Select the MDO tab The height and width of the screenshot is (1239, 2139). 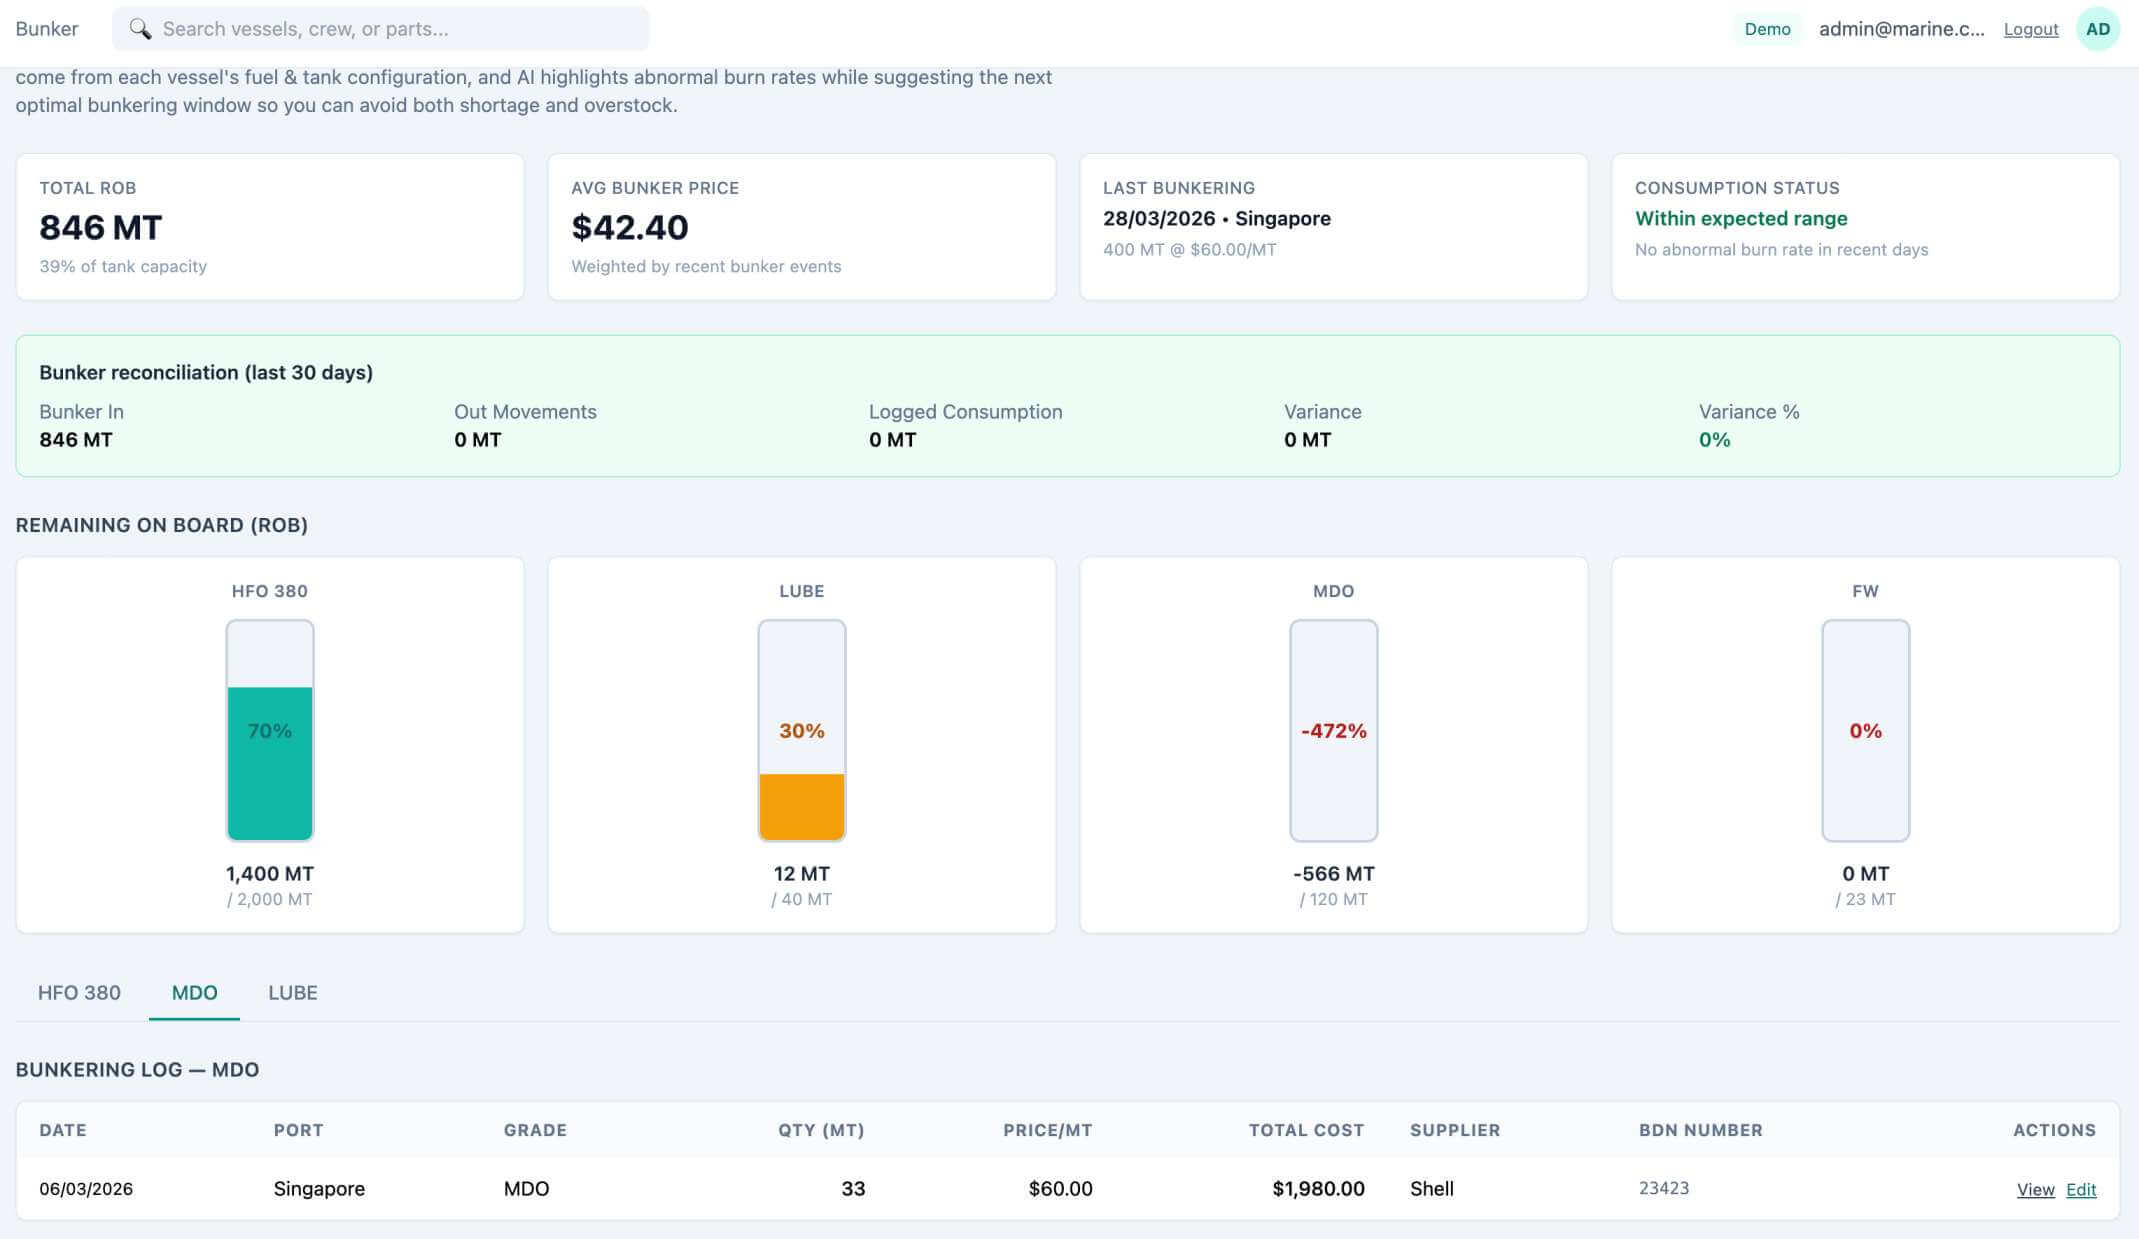[x=195, y=992]
